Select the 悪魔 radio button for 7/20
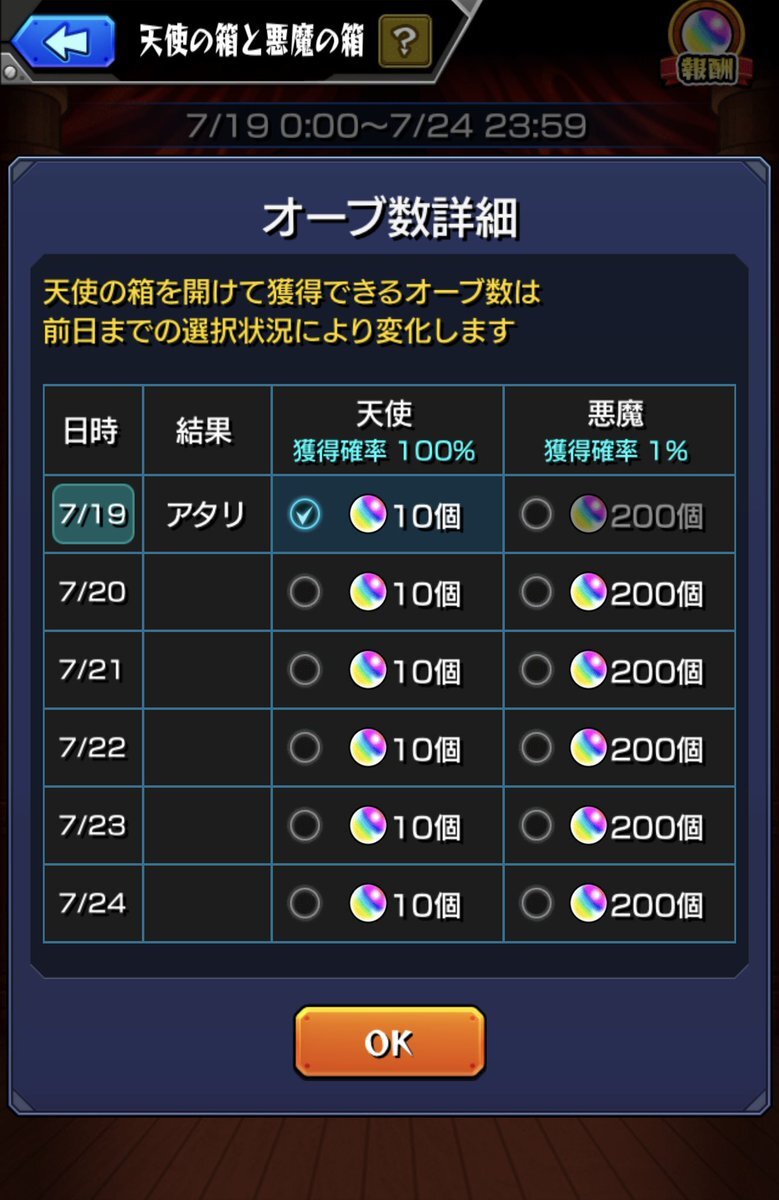The width and height of the screenshot is (779, 1200). pyautogui.click(x=536, y=593)
